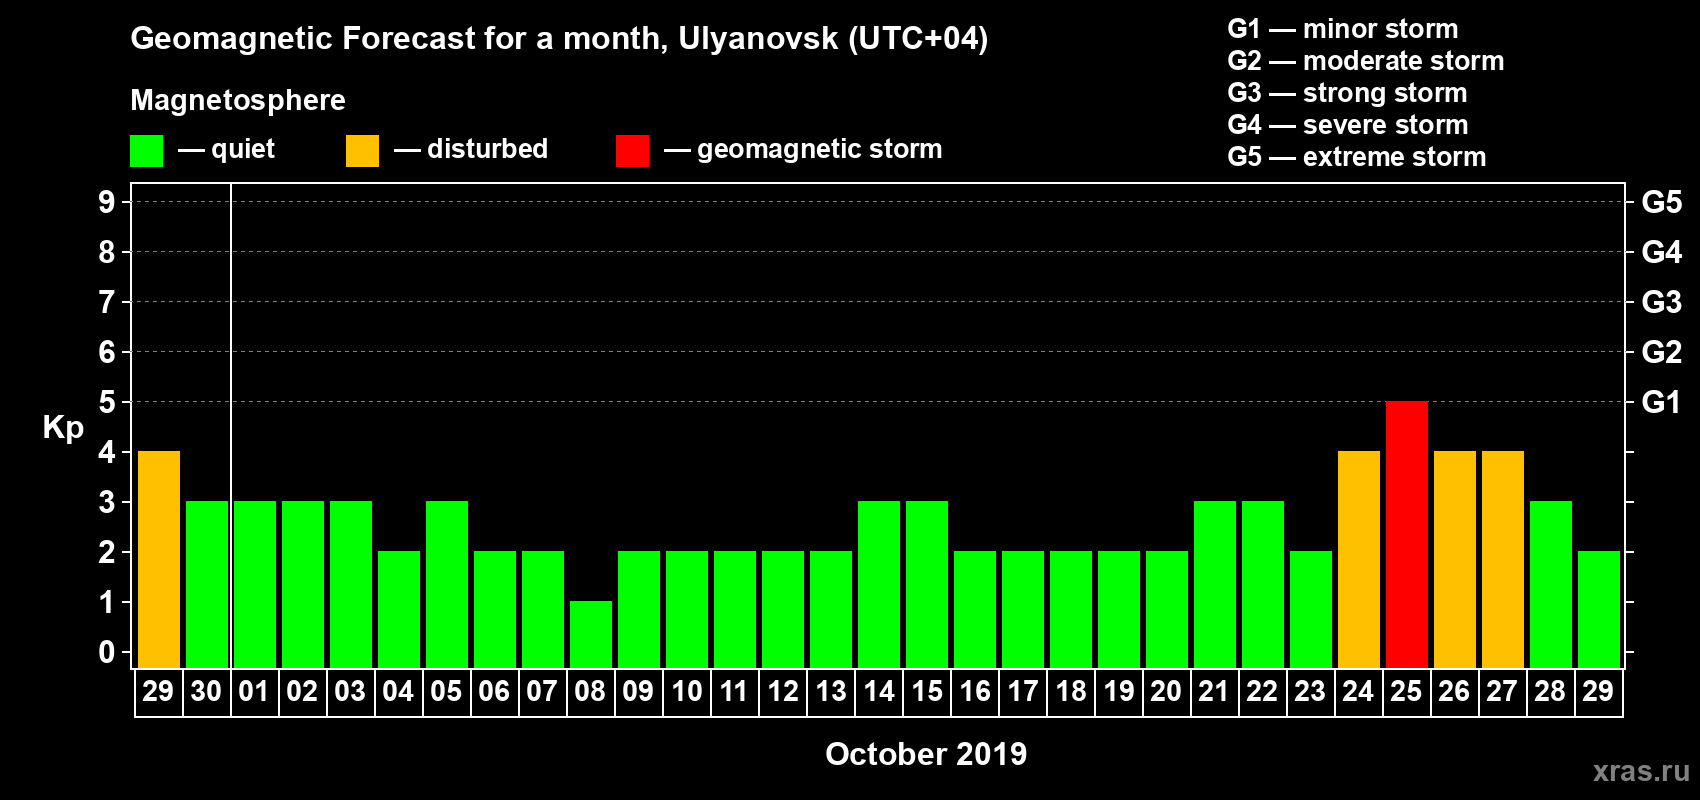Click Kp axis value 5
This screenshot has height=800, width=1700.
click(x=107, y=402)
